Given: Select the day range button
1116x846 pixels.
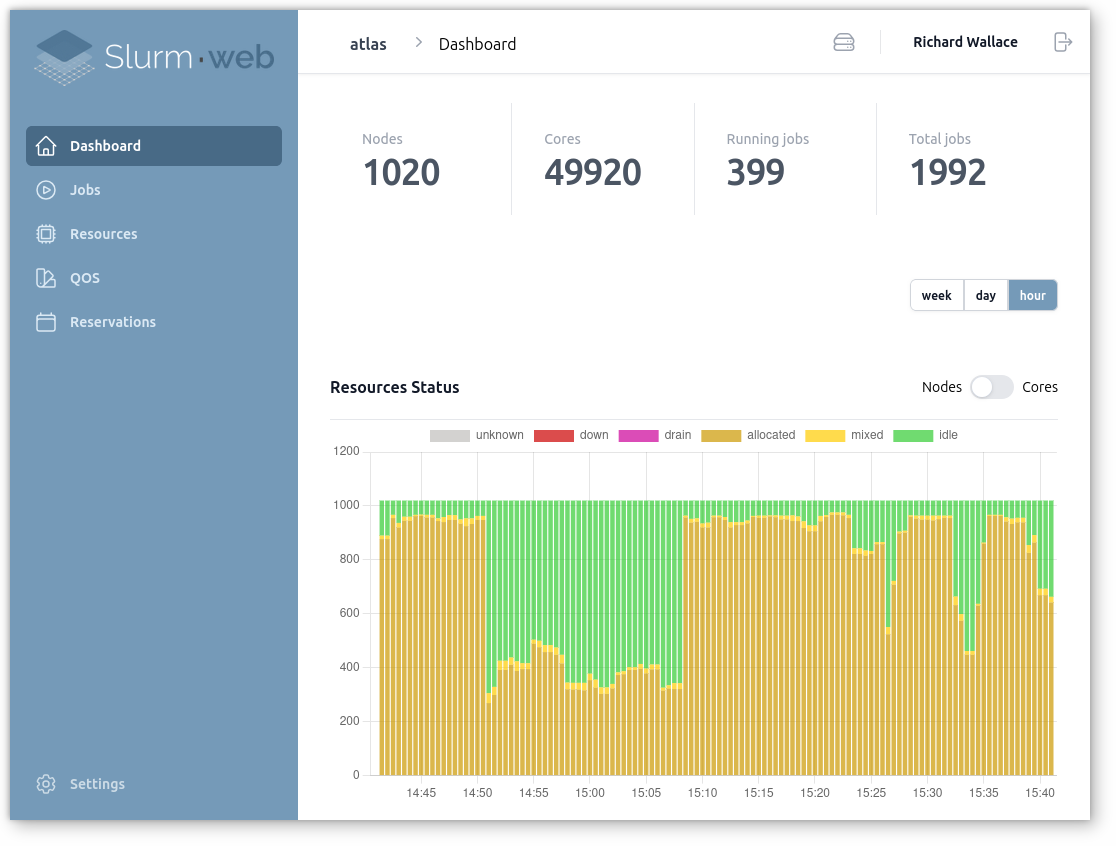Looking at the screenshot, I should (986, 295).
